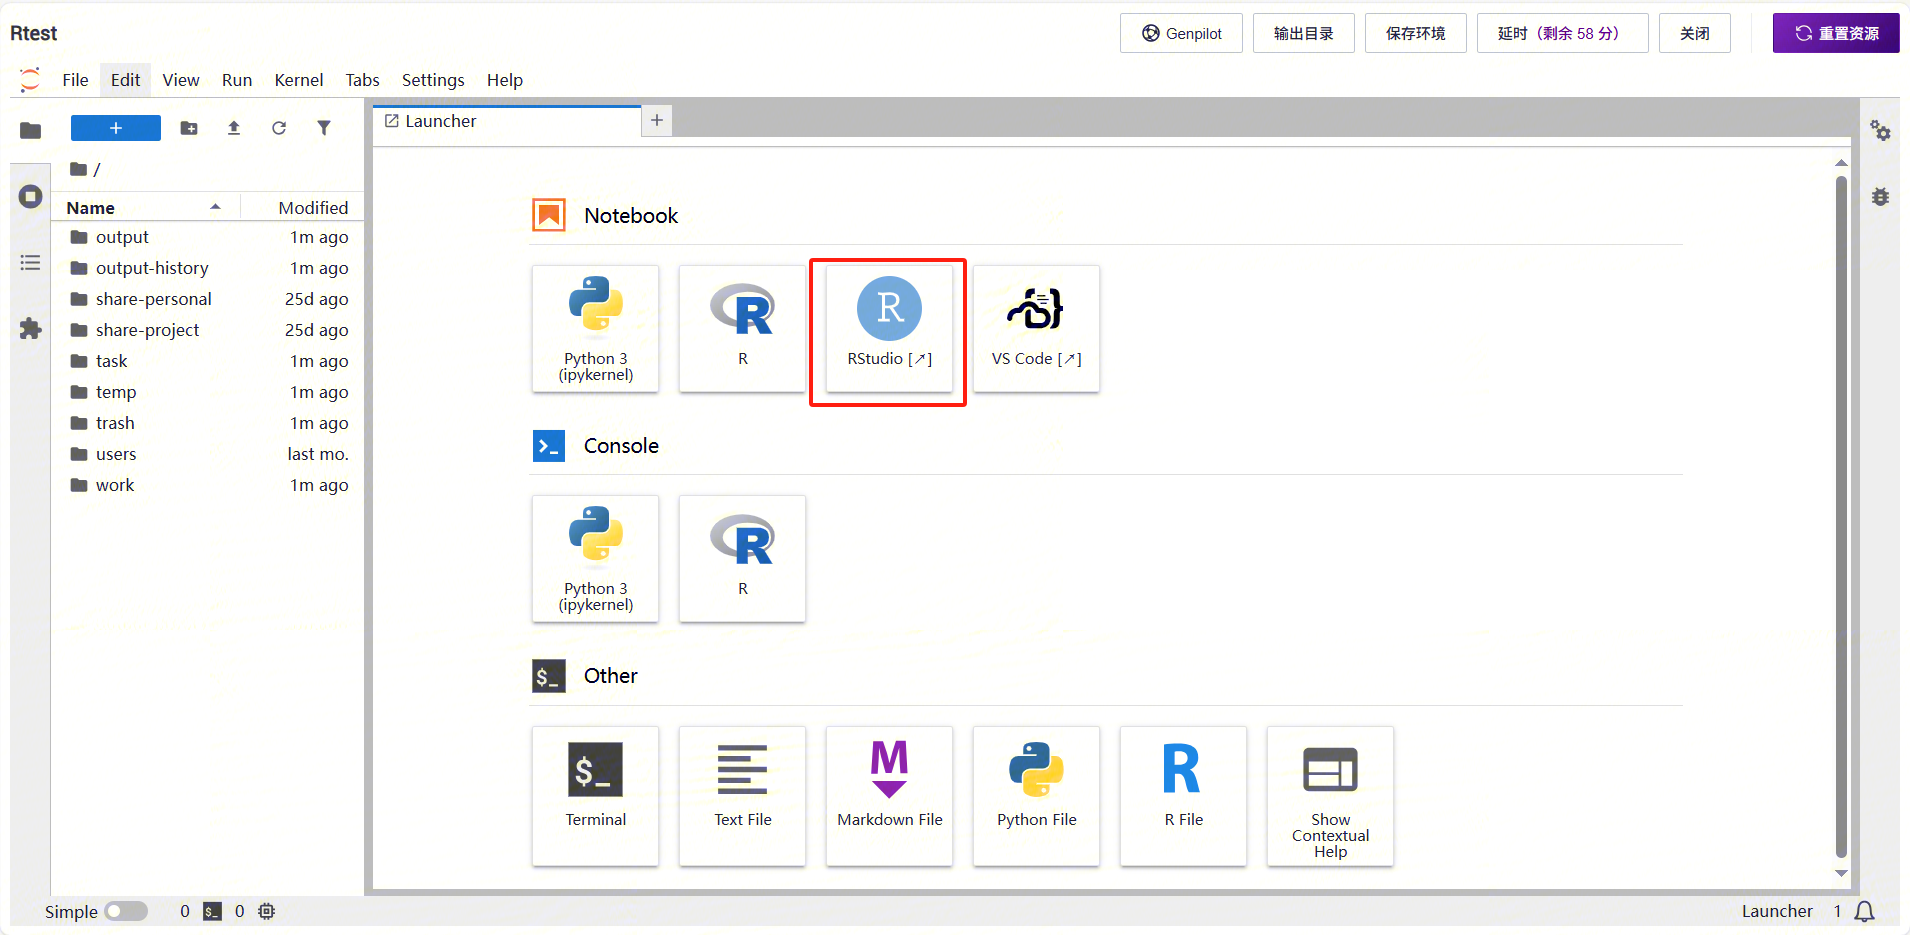The height and width of the screenshot is (935, 1910).
Task: Start a Python 3 console
Action: click(x=595, y=558)
